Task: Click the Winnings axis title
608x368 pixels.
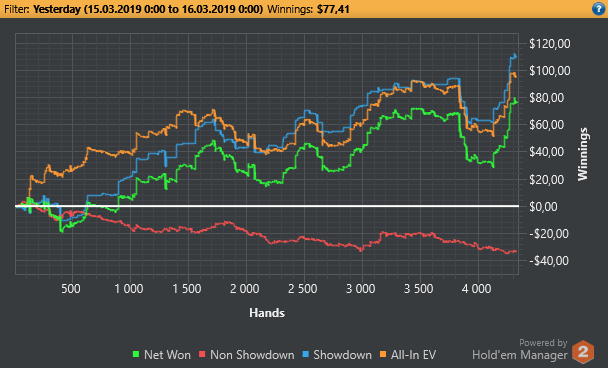Action: coord(582,154)
